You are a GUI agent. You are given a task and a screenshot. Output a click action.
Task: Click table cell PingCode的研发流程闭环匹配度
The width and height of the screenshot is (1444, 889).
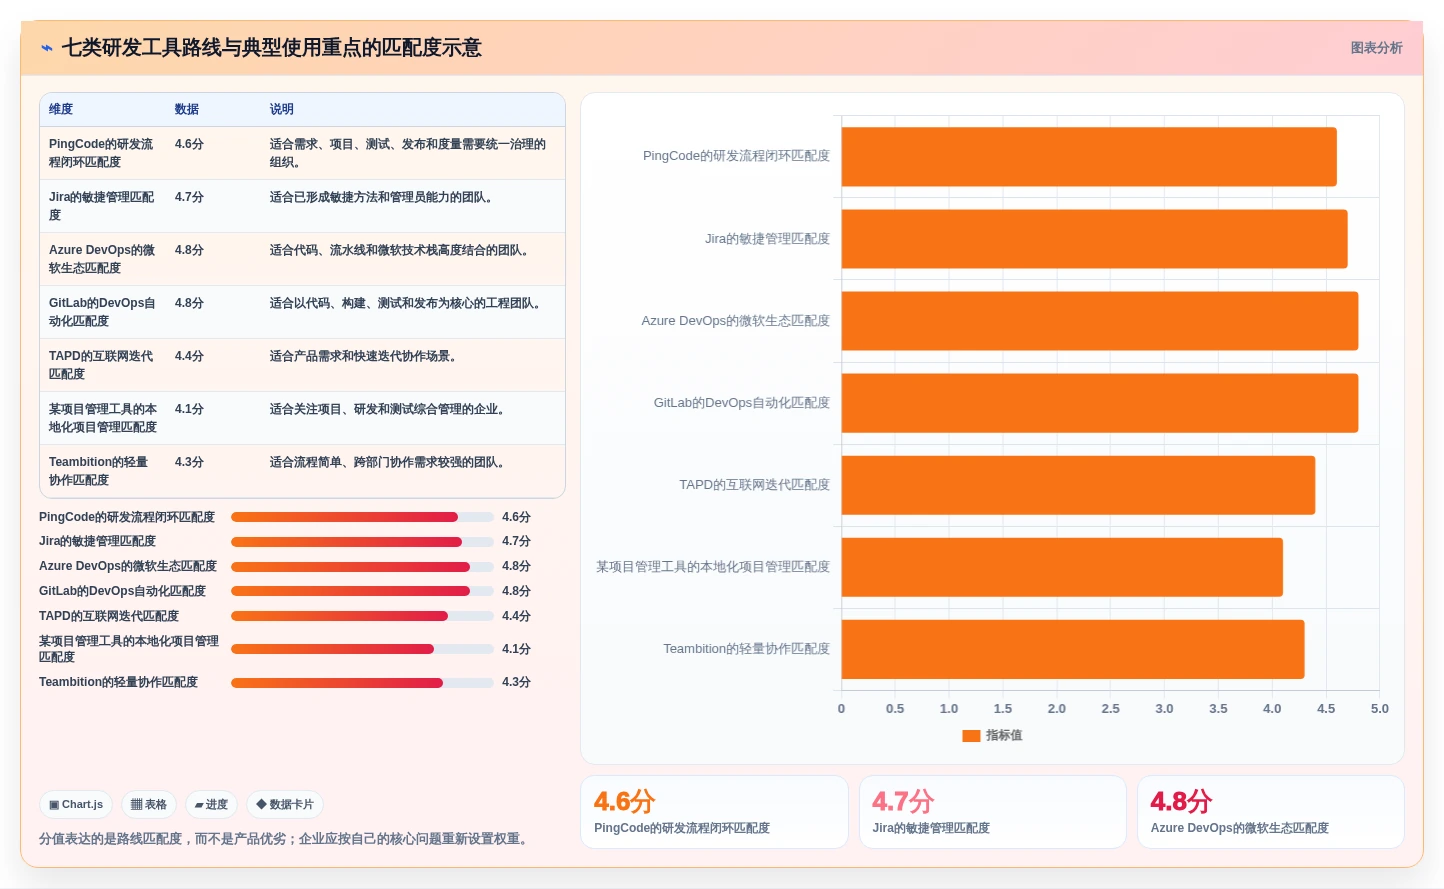pyautogui.click(x=102, y=153)
